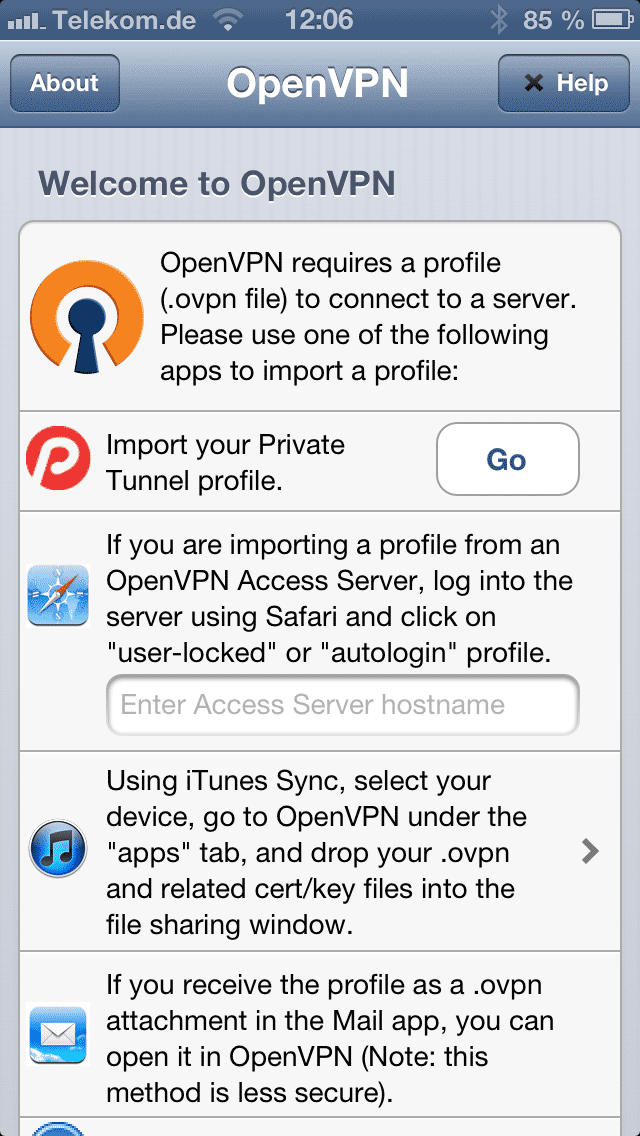Open the Help page
Screen dimensions: 640x1136
click(564, 83)
